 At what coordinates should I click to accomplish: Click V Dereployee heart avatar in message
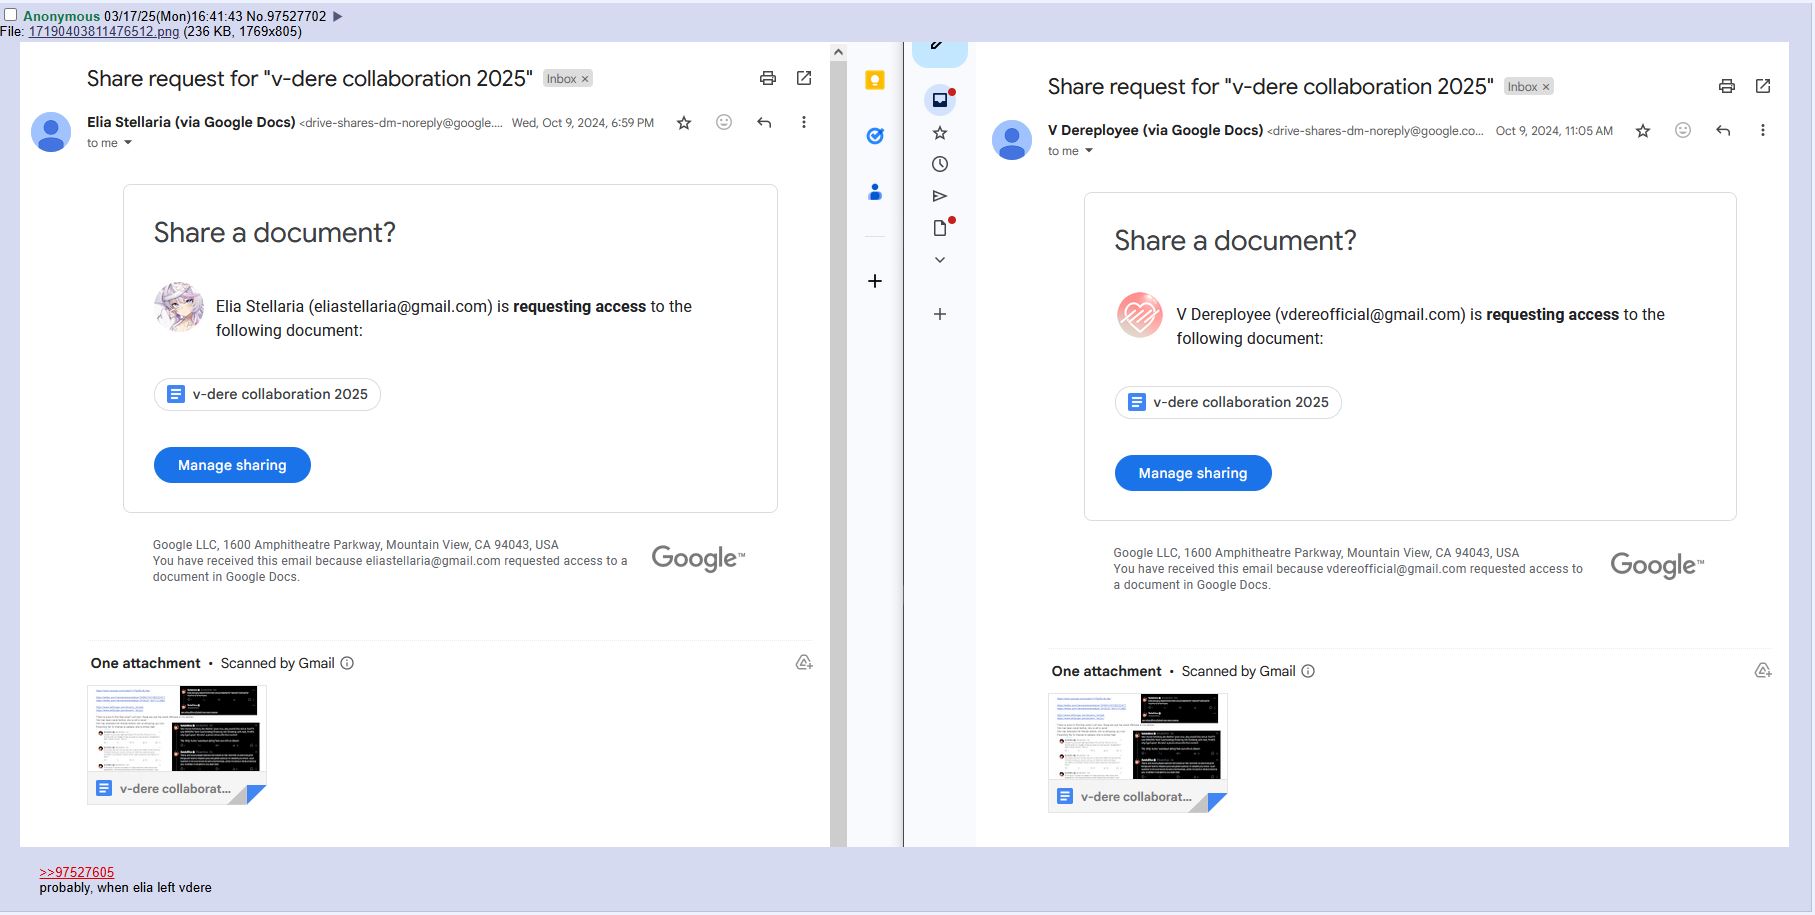1140,314
